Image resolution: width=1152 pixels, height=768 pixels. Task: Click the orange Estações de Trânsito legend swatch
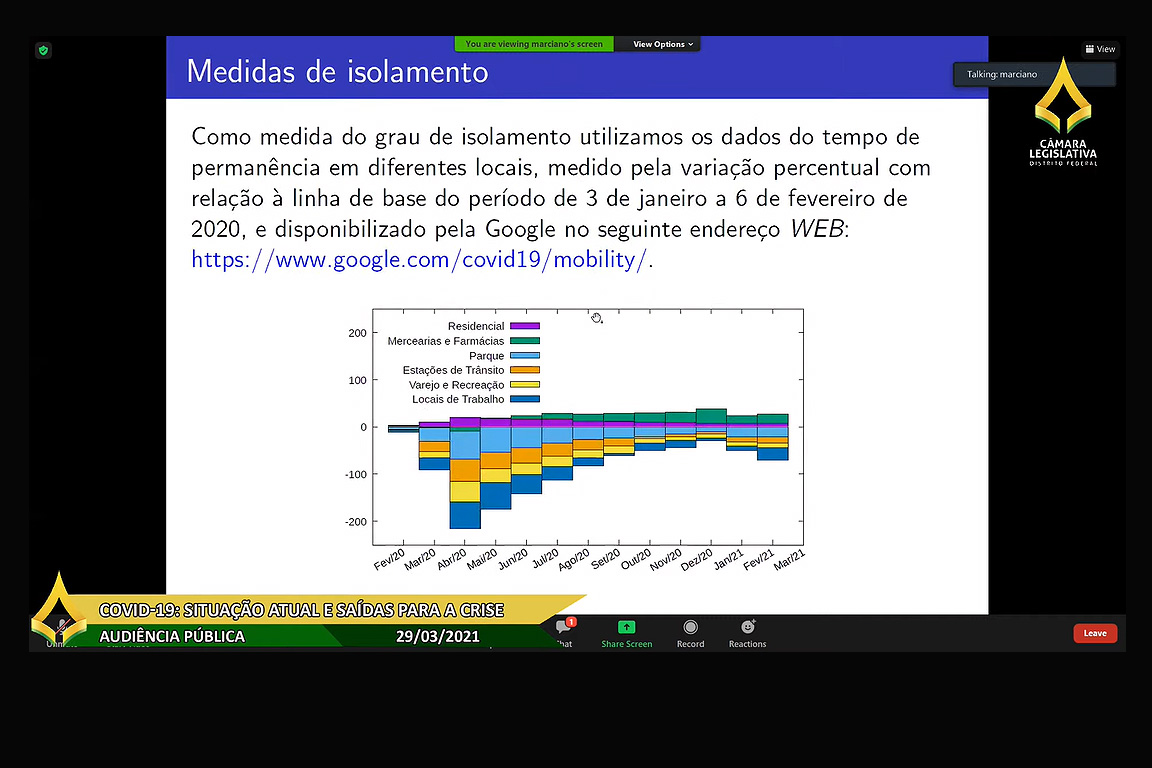click(x=525, y=370)
